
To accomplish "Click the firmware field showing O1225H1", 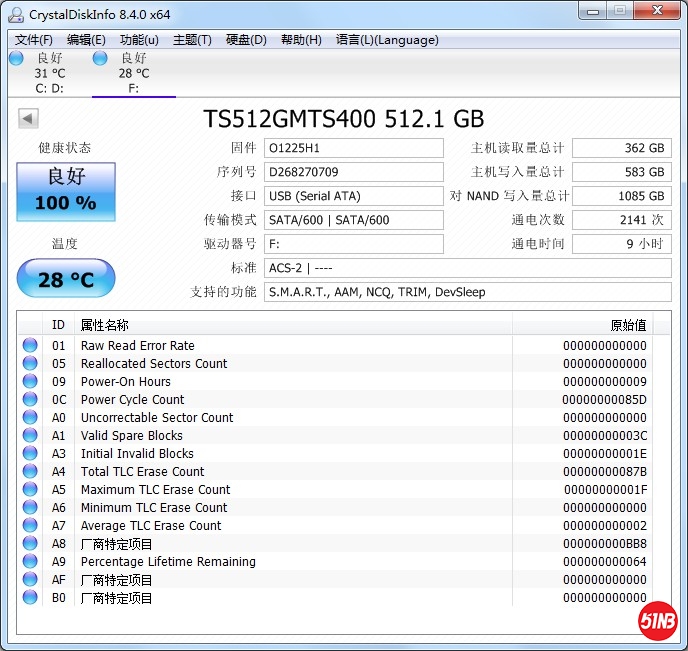I will [x=353, y=148].
